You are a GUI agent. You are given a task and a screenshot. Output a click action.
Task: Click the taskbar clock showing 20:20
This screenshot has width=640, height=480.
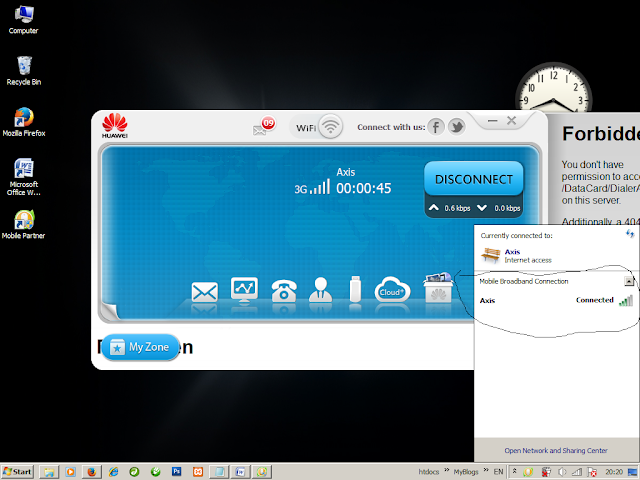[x=614, y=472]
